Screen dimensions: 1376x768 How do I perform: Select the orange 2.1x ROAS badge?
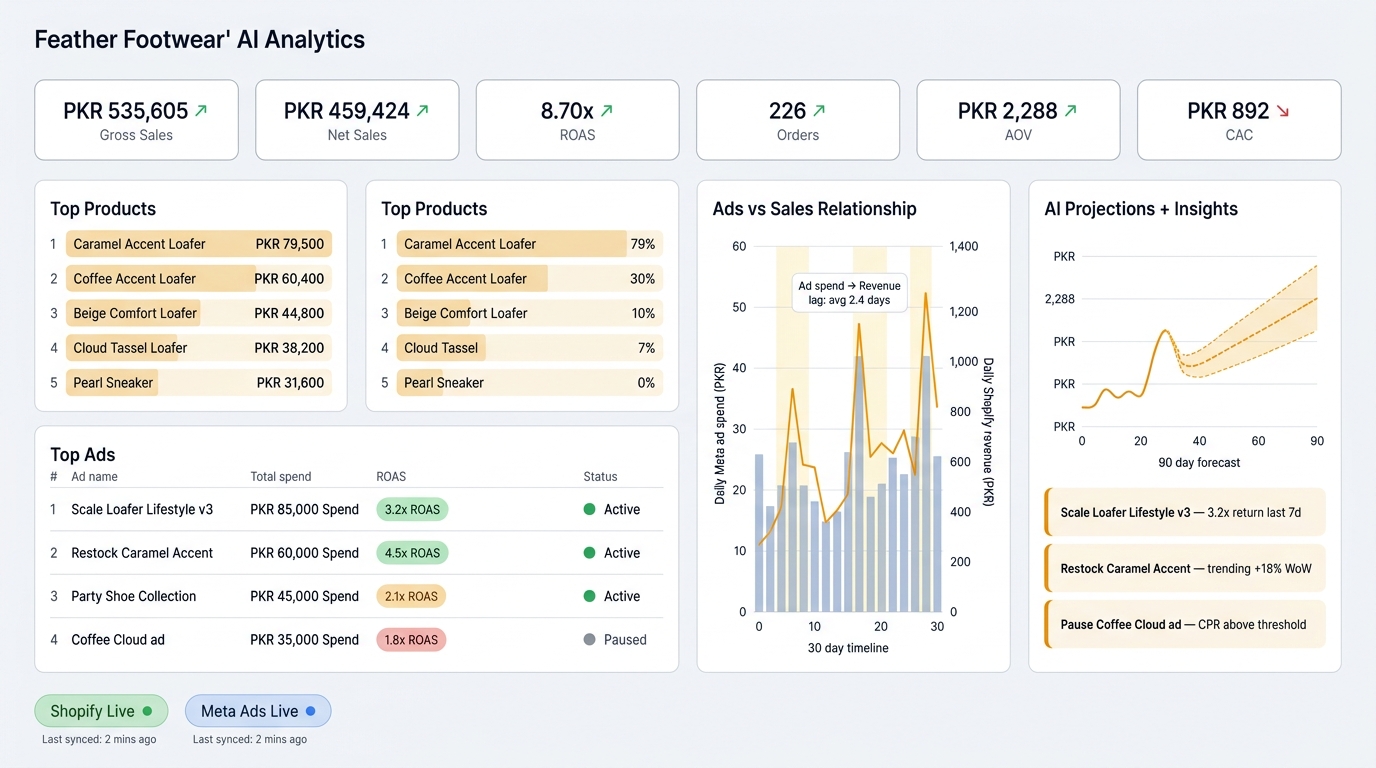tap(411, 596)
